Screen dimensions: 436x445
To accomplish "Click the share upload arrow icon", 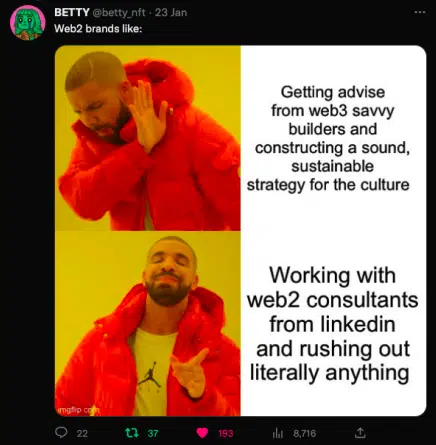I will click(360, 433).
